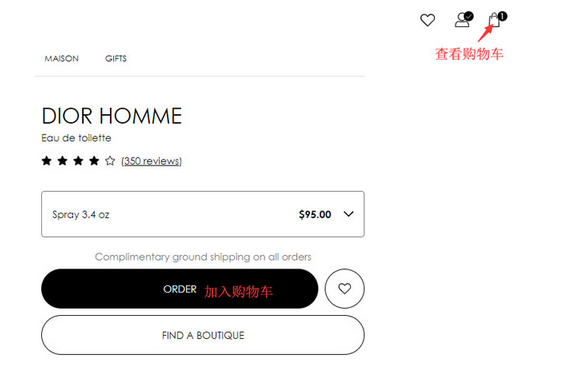The image size is (563, 373).
Task: Open the Spray 3.4 oz size dropdown
Action: pyautogui.click(x=203, y=214)
